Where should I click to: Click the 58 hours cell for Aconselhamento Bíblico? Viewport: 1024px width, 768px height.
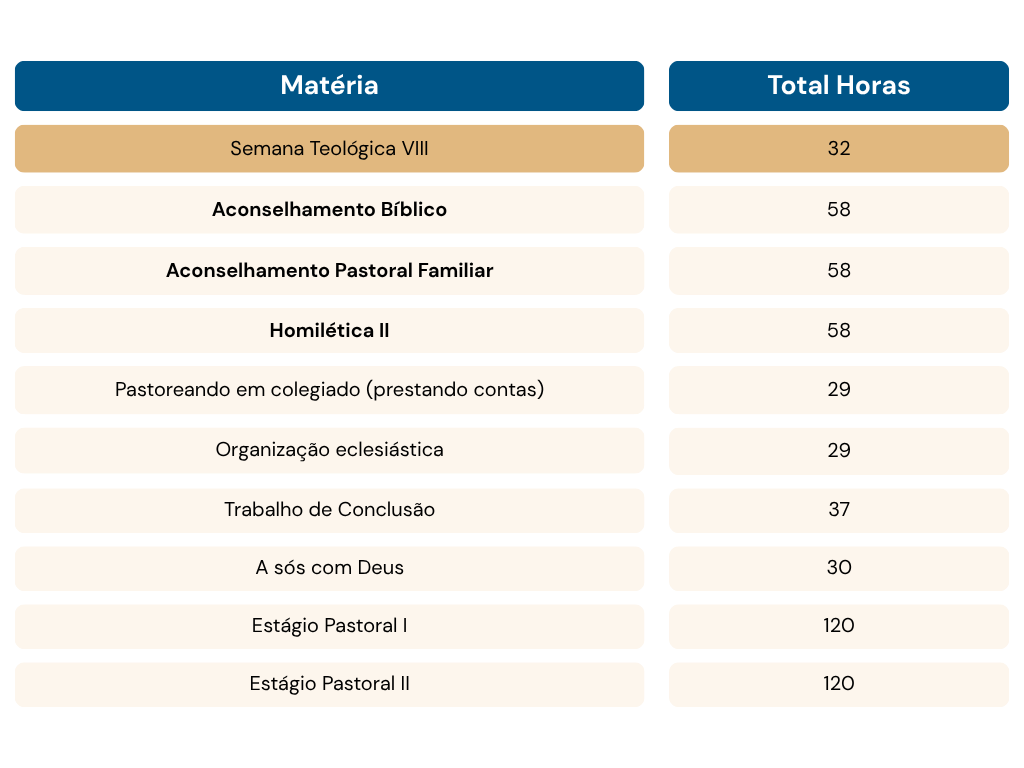pos(839,210)
